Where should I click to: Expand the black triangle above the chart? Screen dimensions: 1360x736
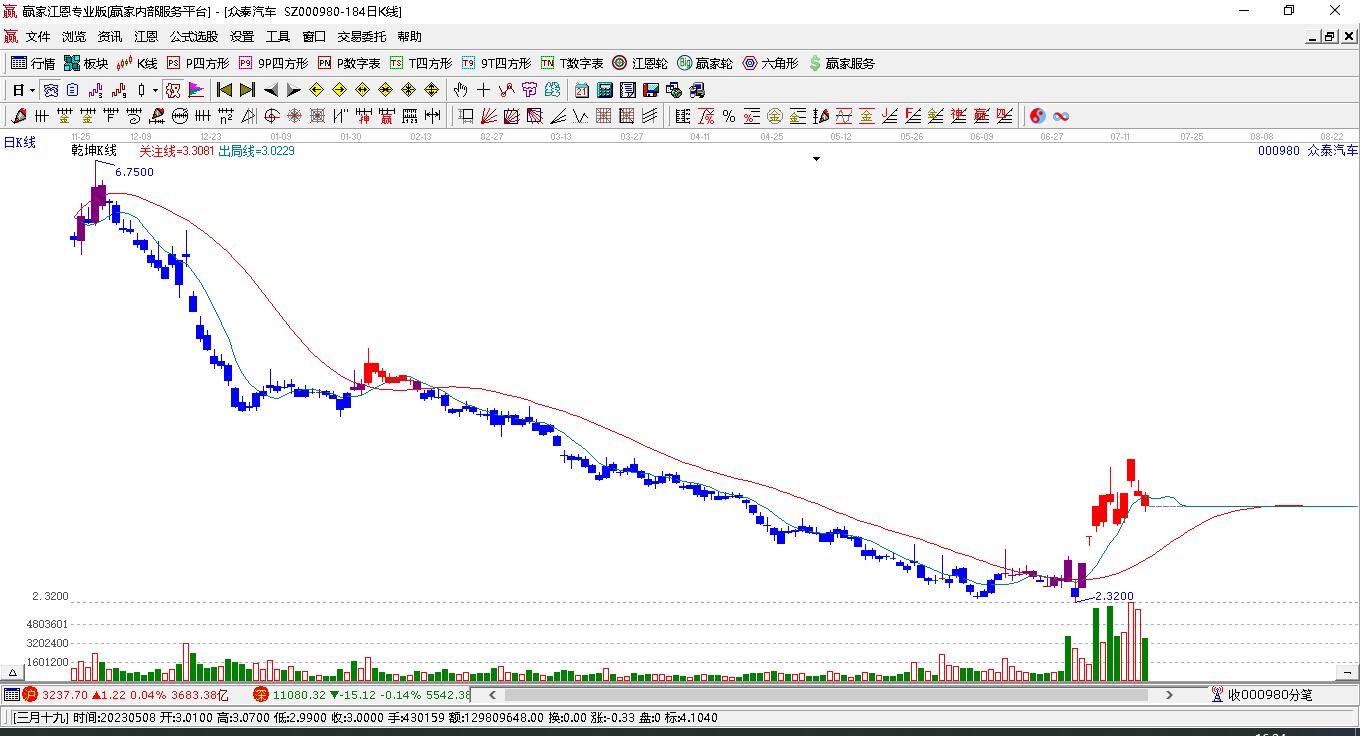(816, 159)
